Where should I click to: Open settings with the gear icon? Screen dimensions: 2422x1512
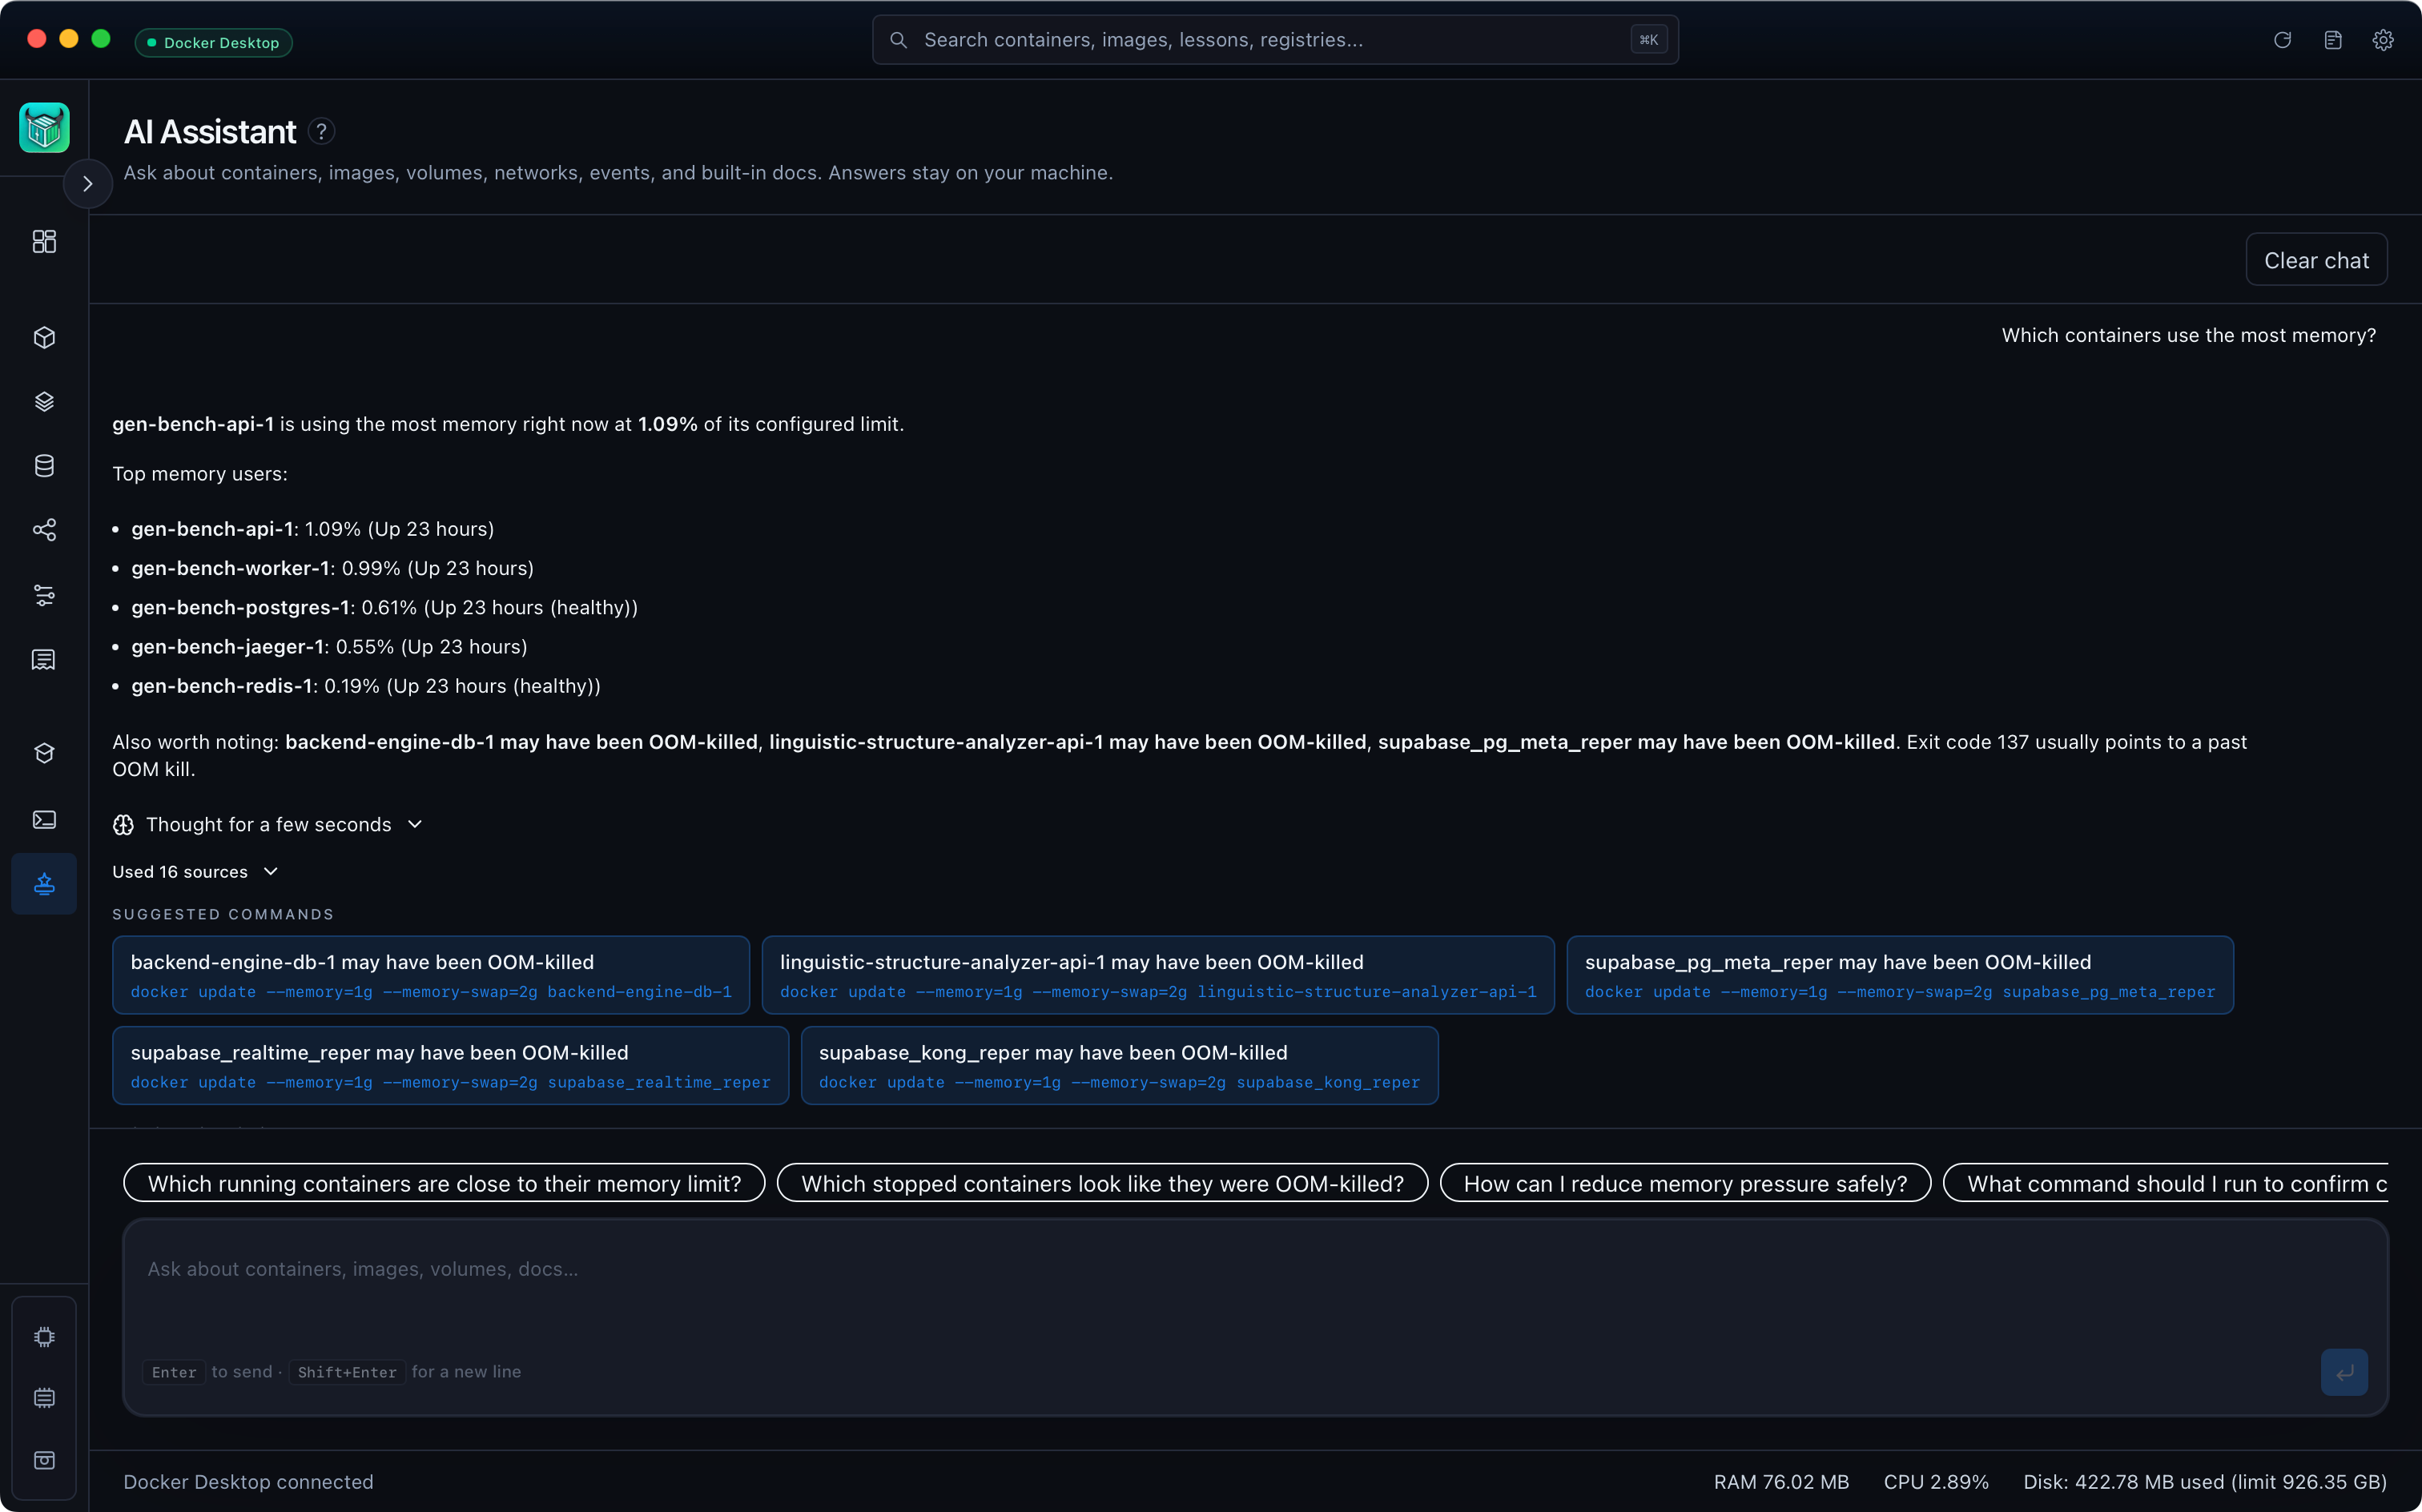(2383, 40)
